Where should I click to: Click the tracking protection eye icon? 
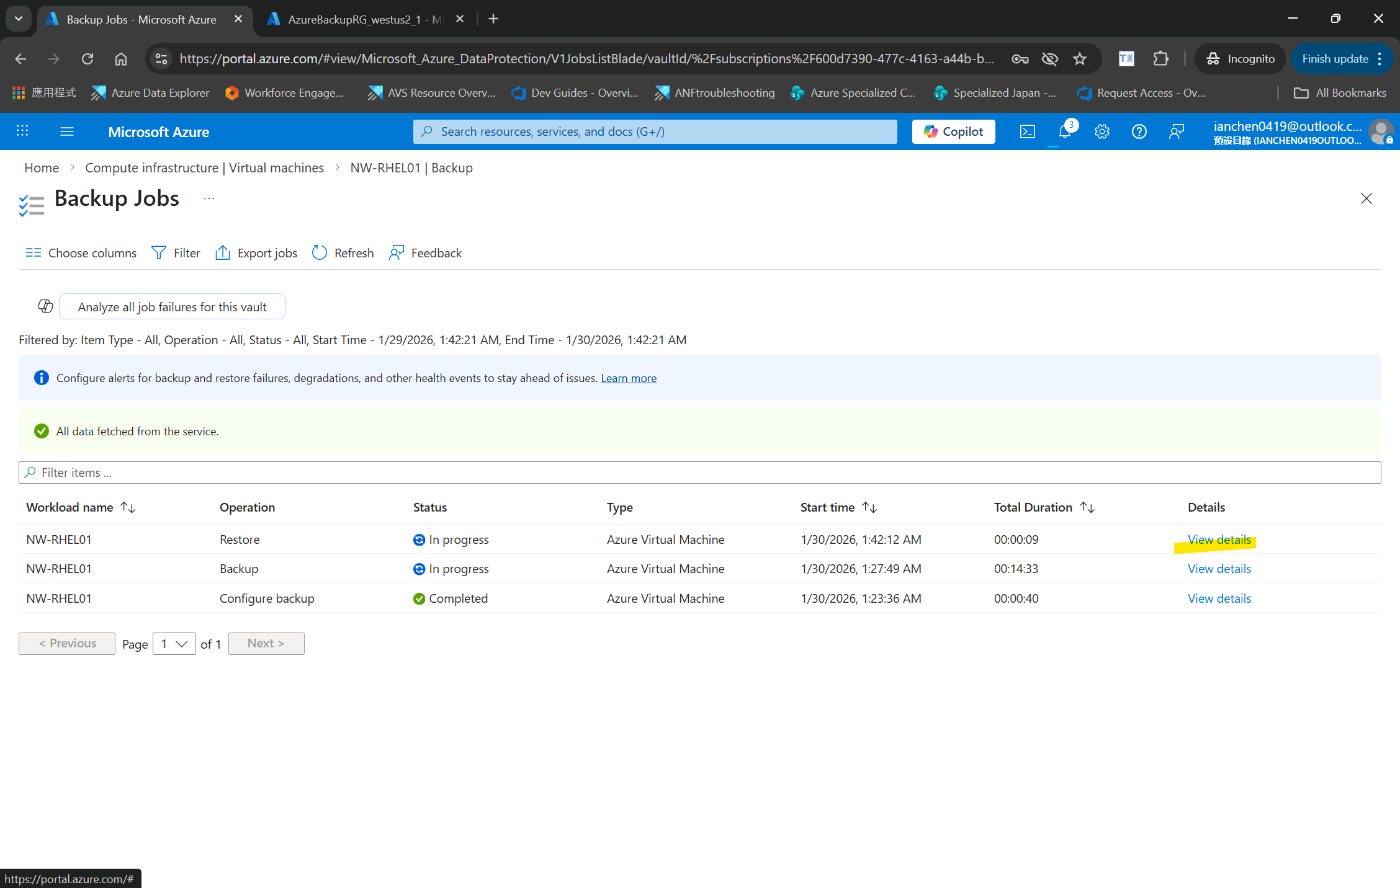[x=1049, y=59]
